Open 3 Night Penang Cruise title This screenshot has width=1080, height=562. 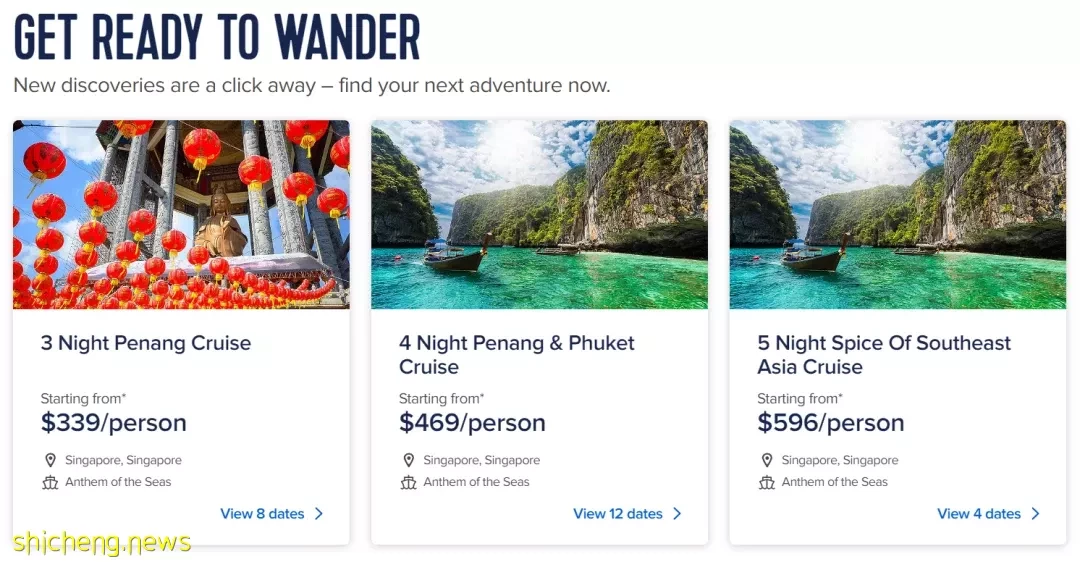tap(146, 343)
